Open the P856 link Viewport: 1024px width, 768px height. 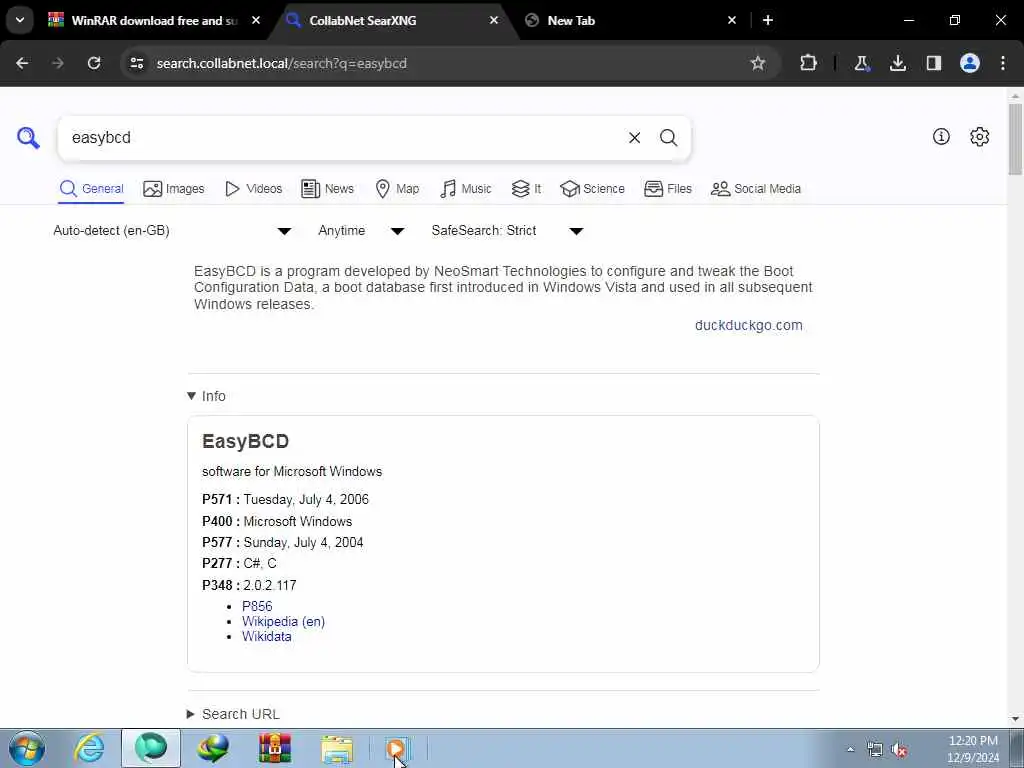[x=257, y=606]
